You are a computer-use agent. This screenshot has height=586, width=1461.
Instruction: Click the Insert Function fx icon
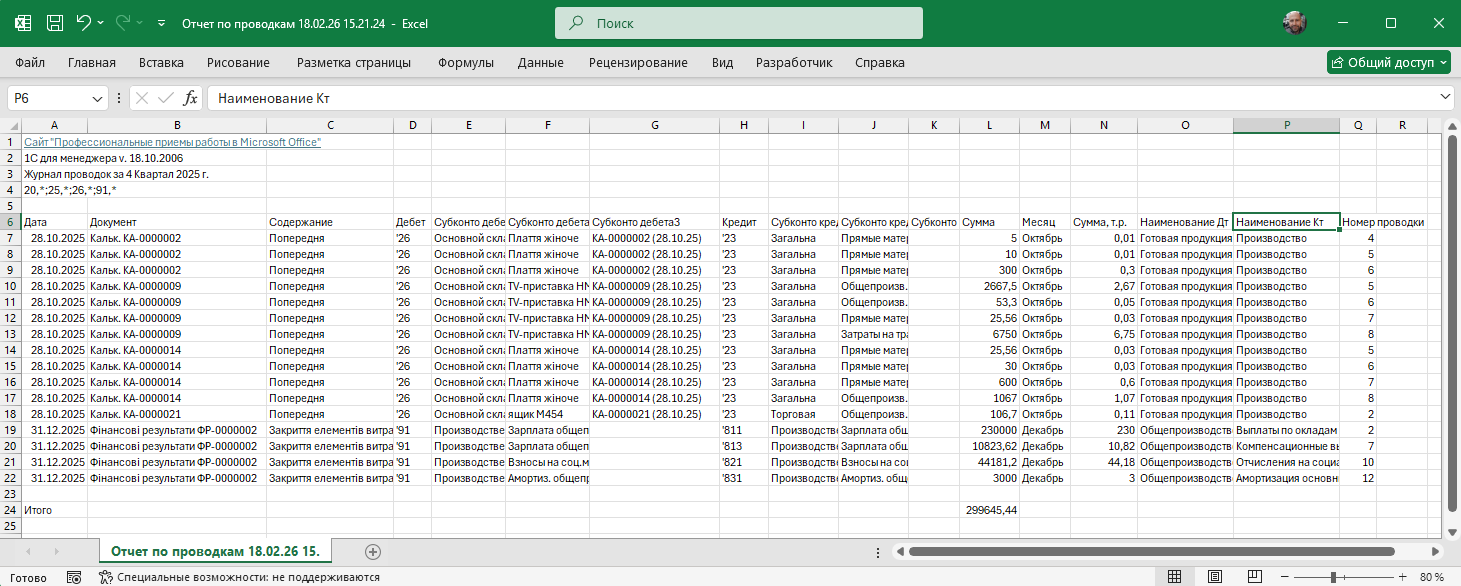(x=190, y=98)
